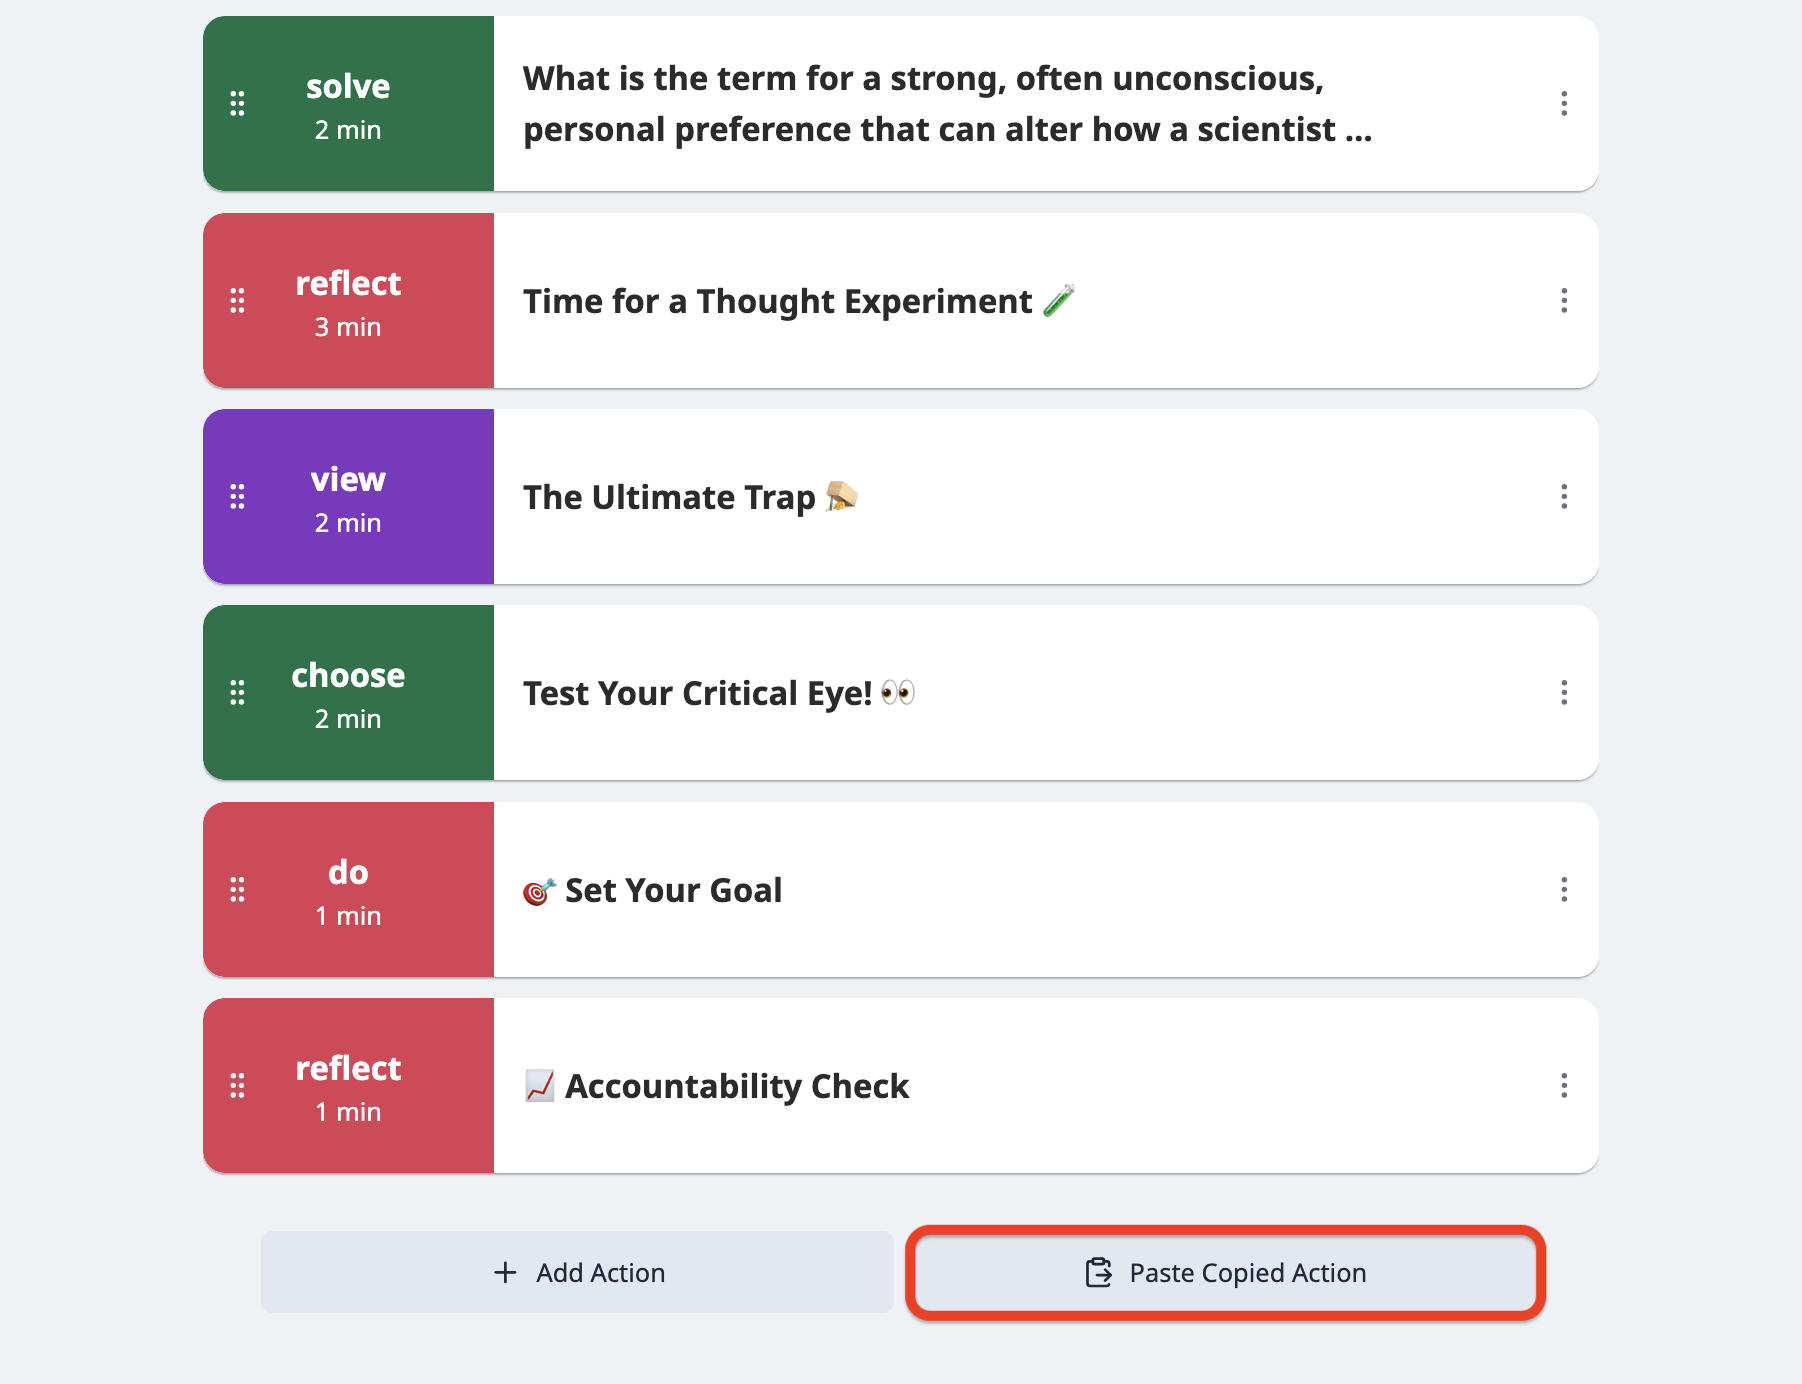Image resolution: width=1802 pixels, height=1384 pixels.
Task: Open the options menu for Accountability Check
Action: pos(1564,1086)
